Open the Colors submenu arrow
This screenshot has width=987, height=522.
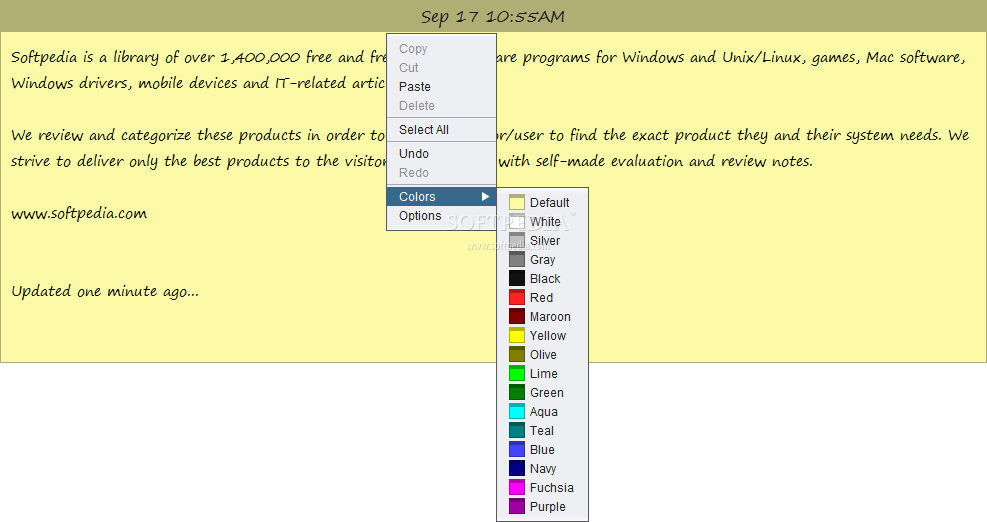[485, 196]
